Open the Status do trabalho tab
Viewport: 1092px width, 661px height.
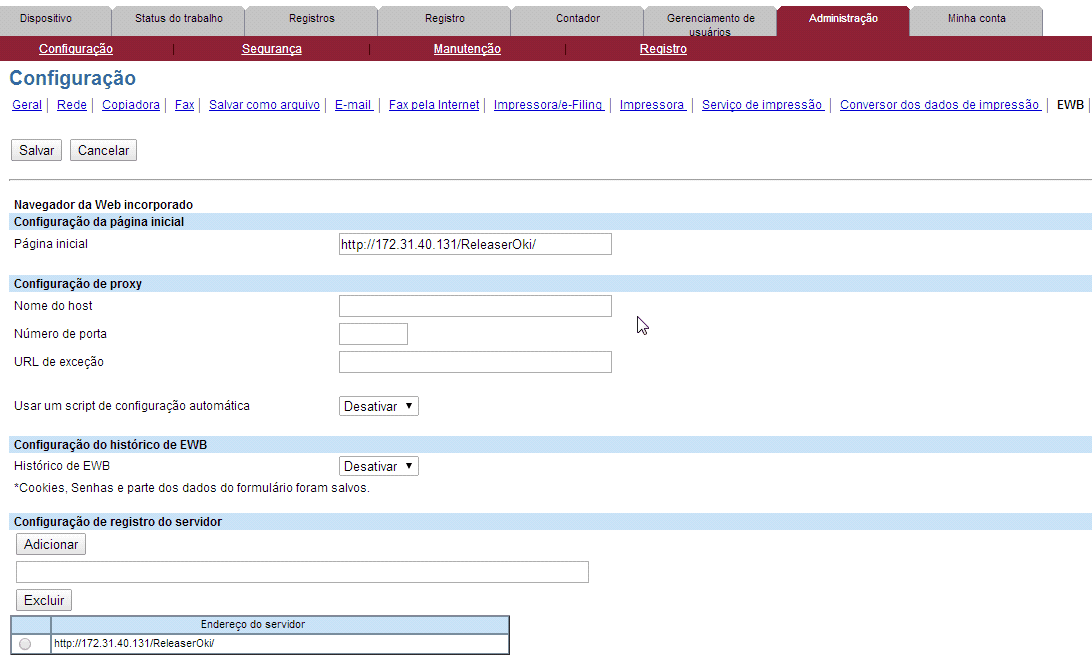(179, 19)
